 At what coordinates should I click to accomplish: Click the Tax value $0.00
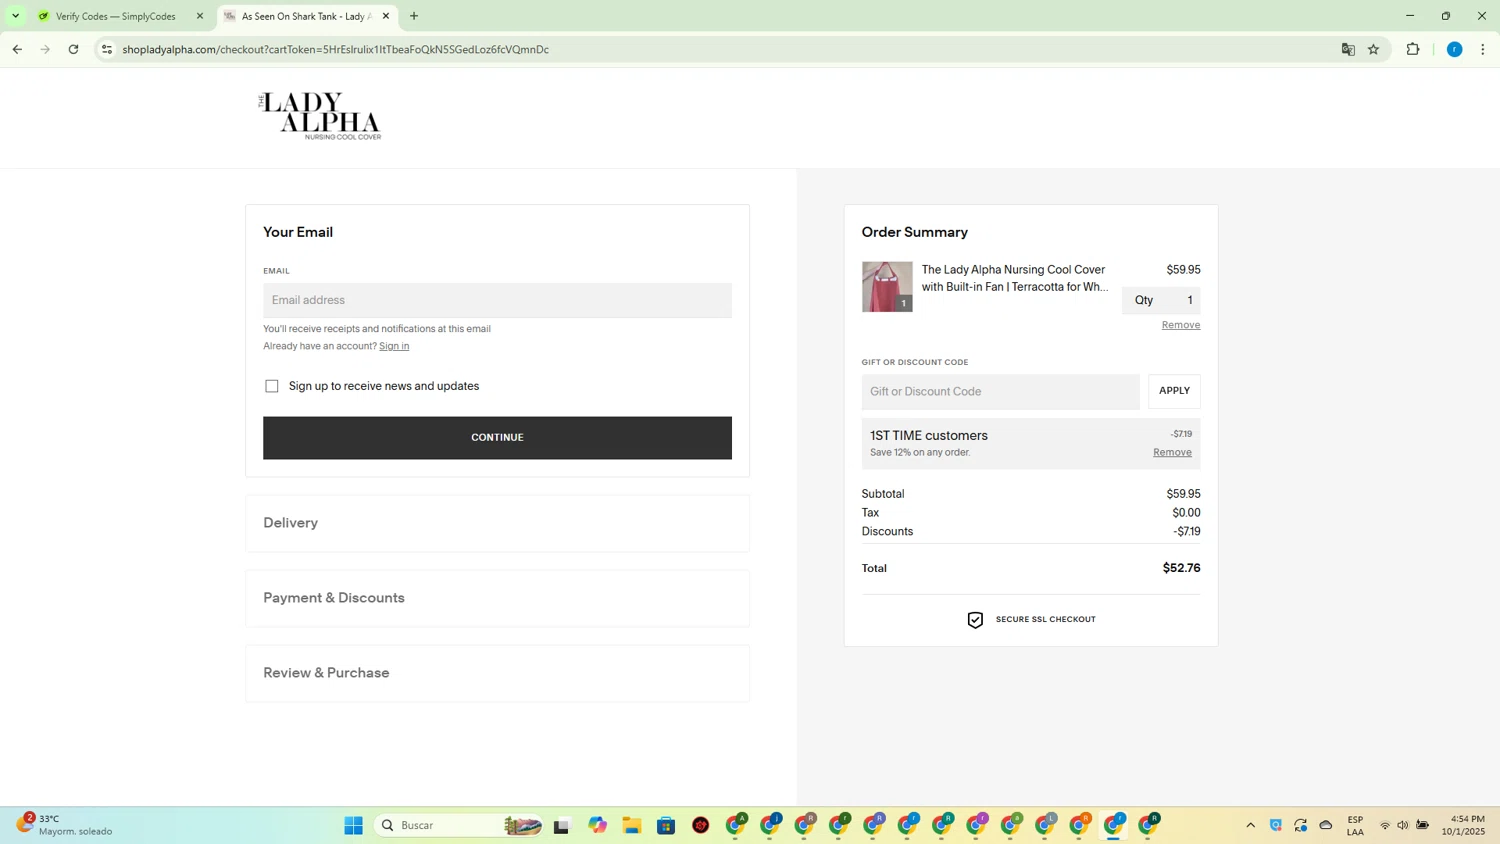1186,513
